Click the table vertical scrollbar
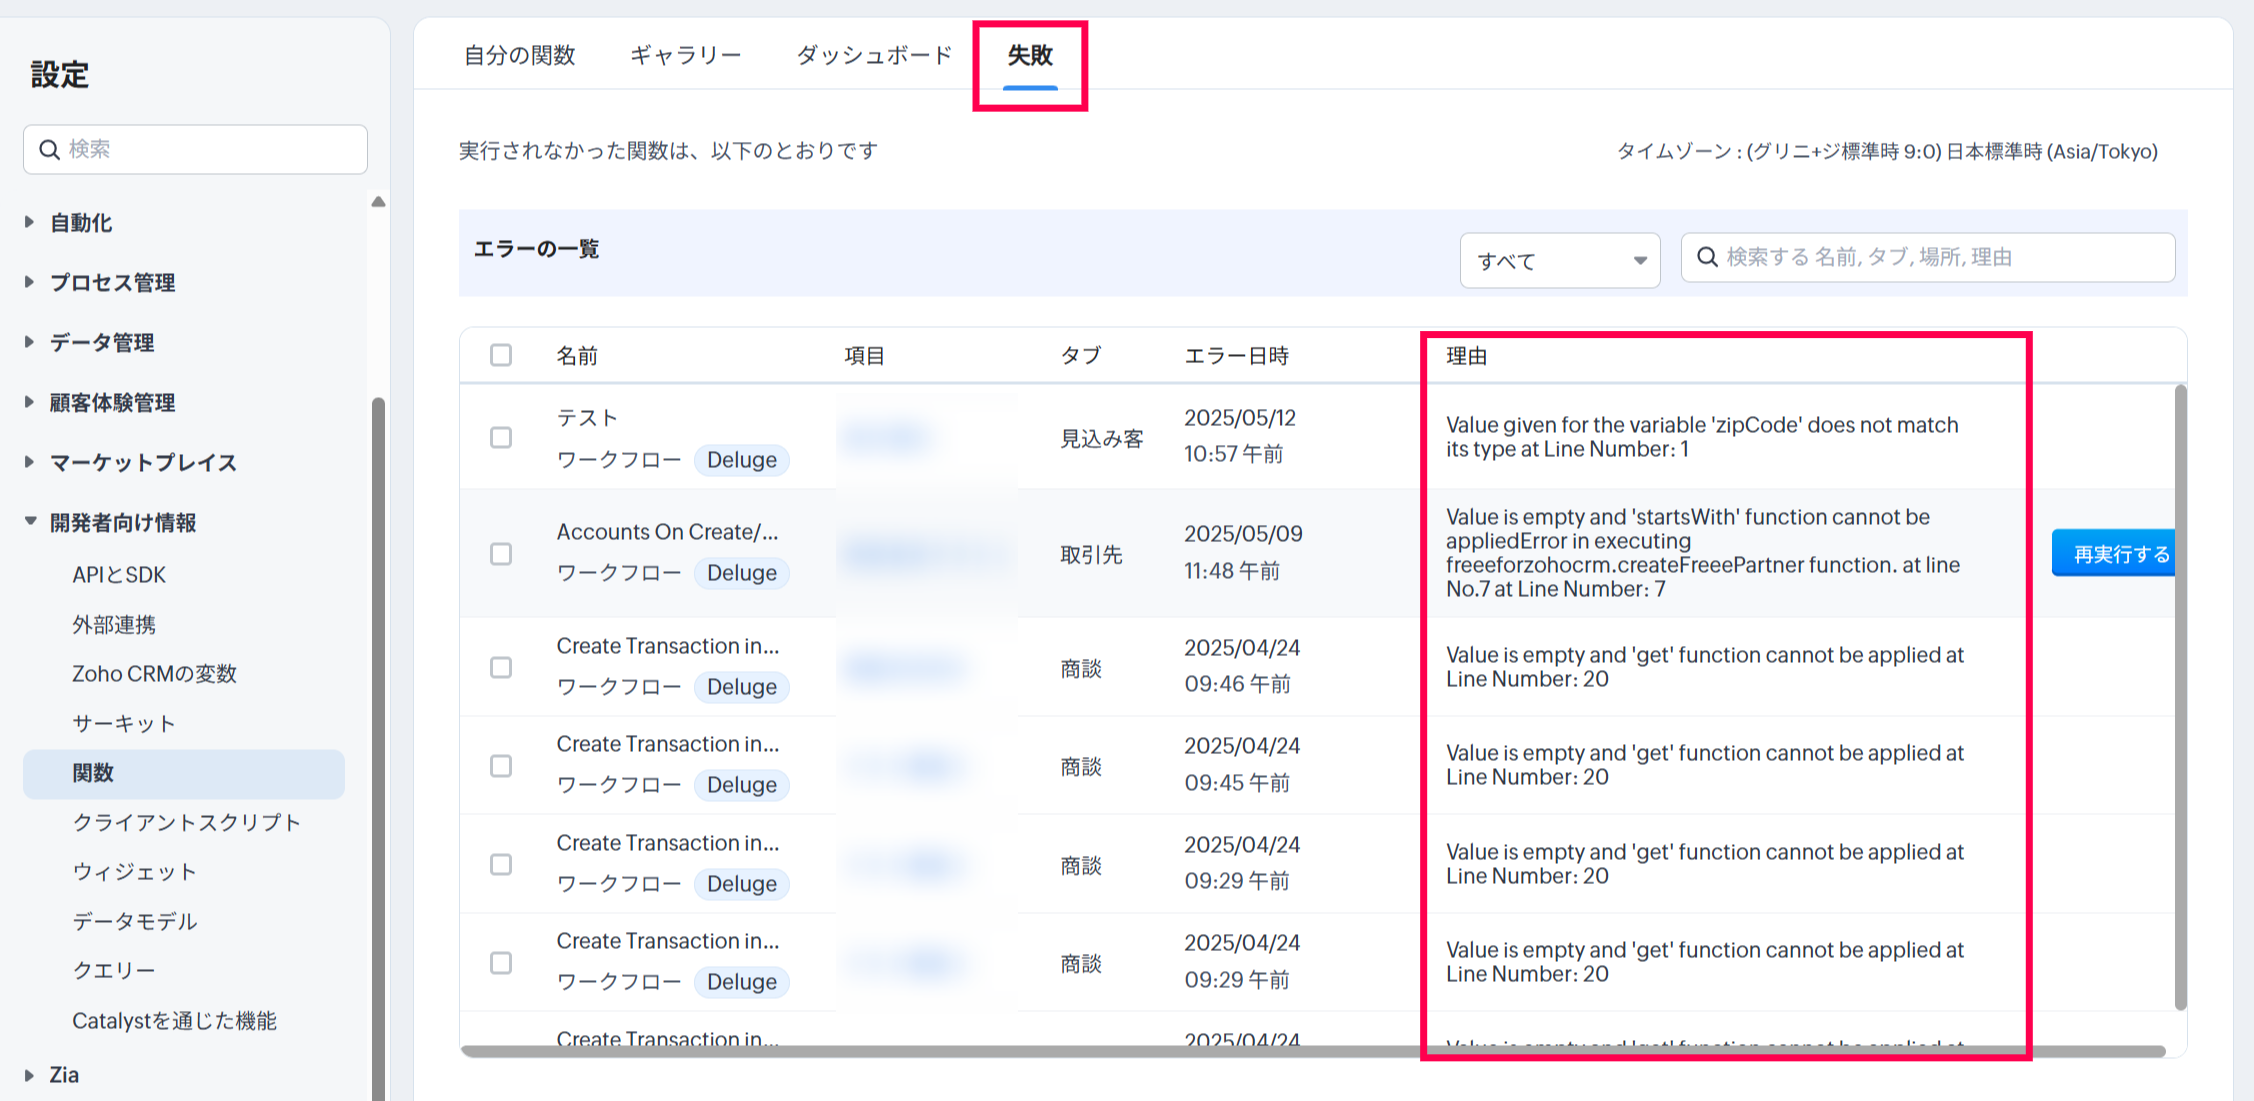This screenshot has width=2254, height=1101. pos(2180,700)
